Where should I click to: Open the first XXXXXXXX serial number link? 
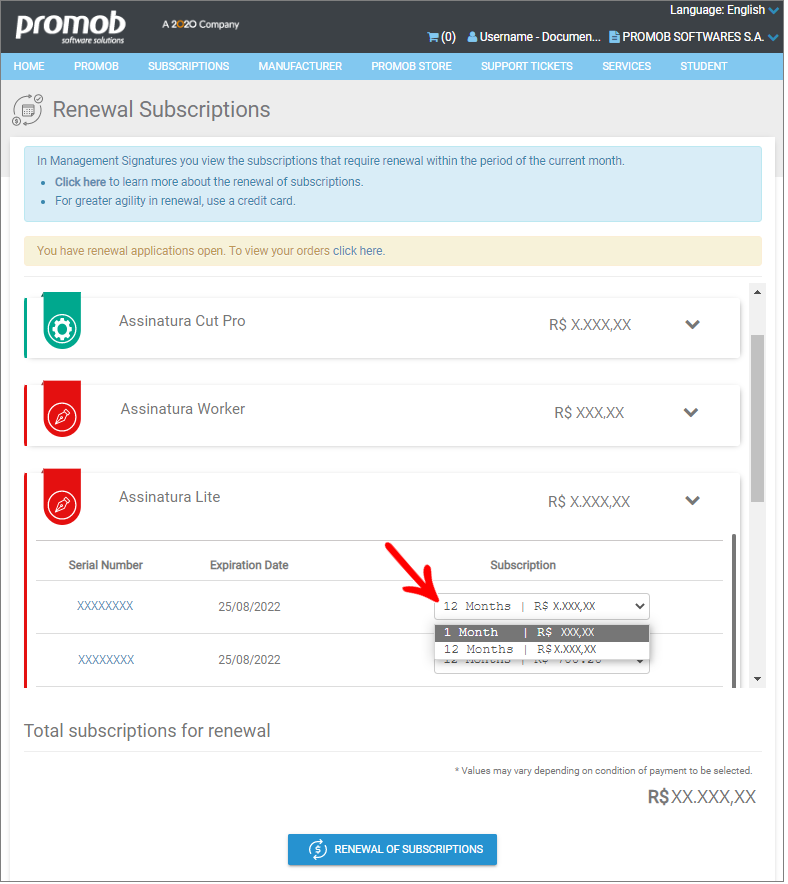[105, 608]
